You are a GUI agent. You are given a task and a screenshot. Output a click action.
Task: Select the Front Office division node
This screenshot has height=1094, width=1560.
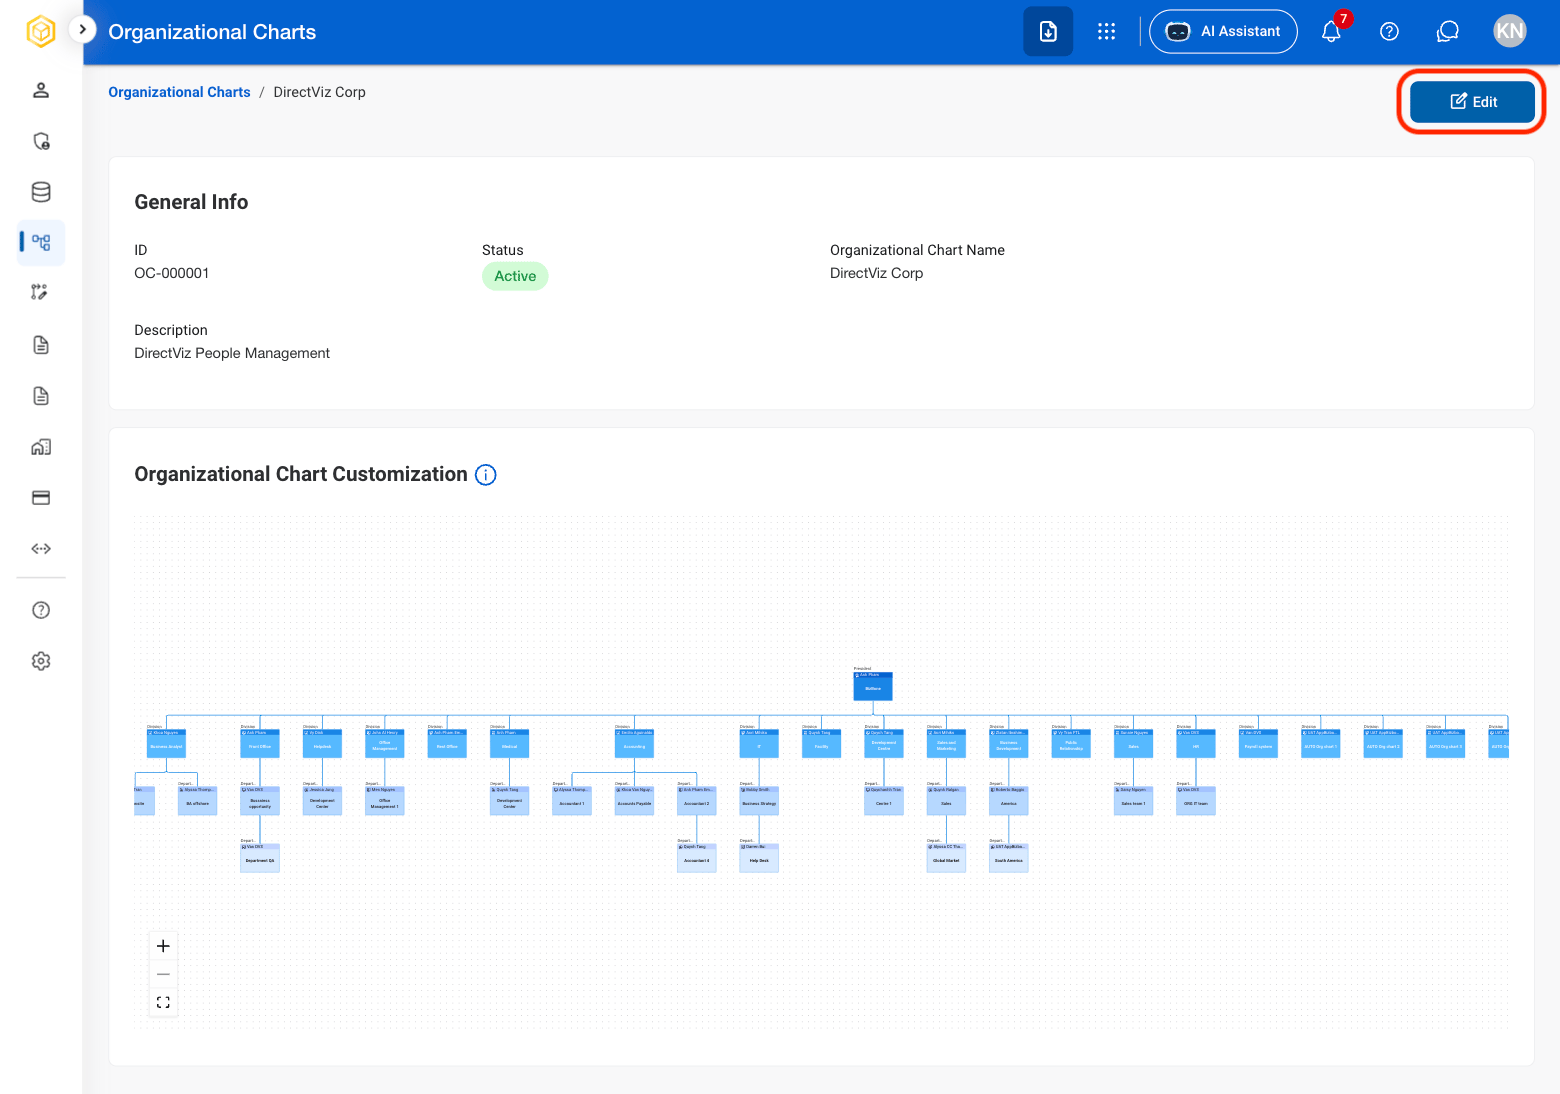(x=260, y=743)
